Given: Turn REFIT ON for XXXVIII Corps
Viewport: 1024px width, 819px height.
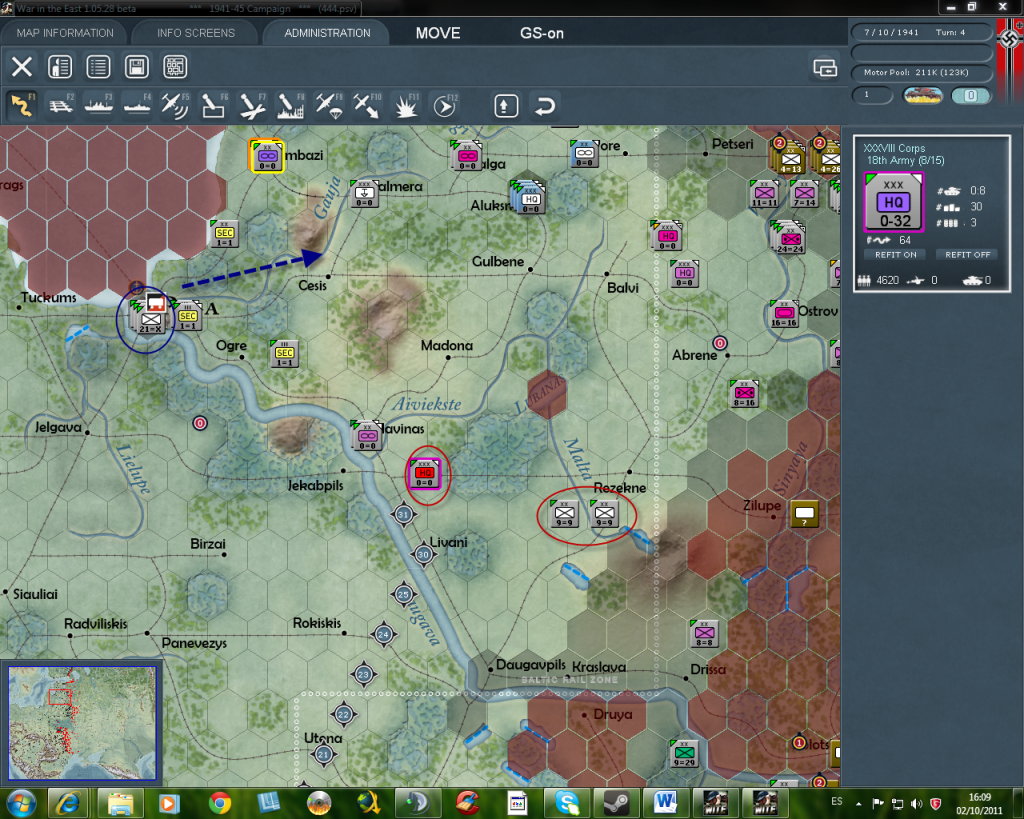Looking at the screenshot, I should tap(895, 255).
